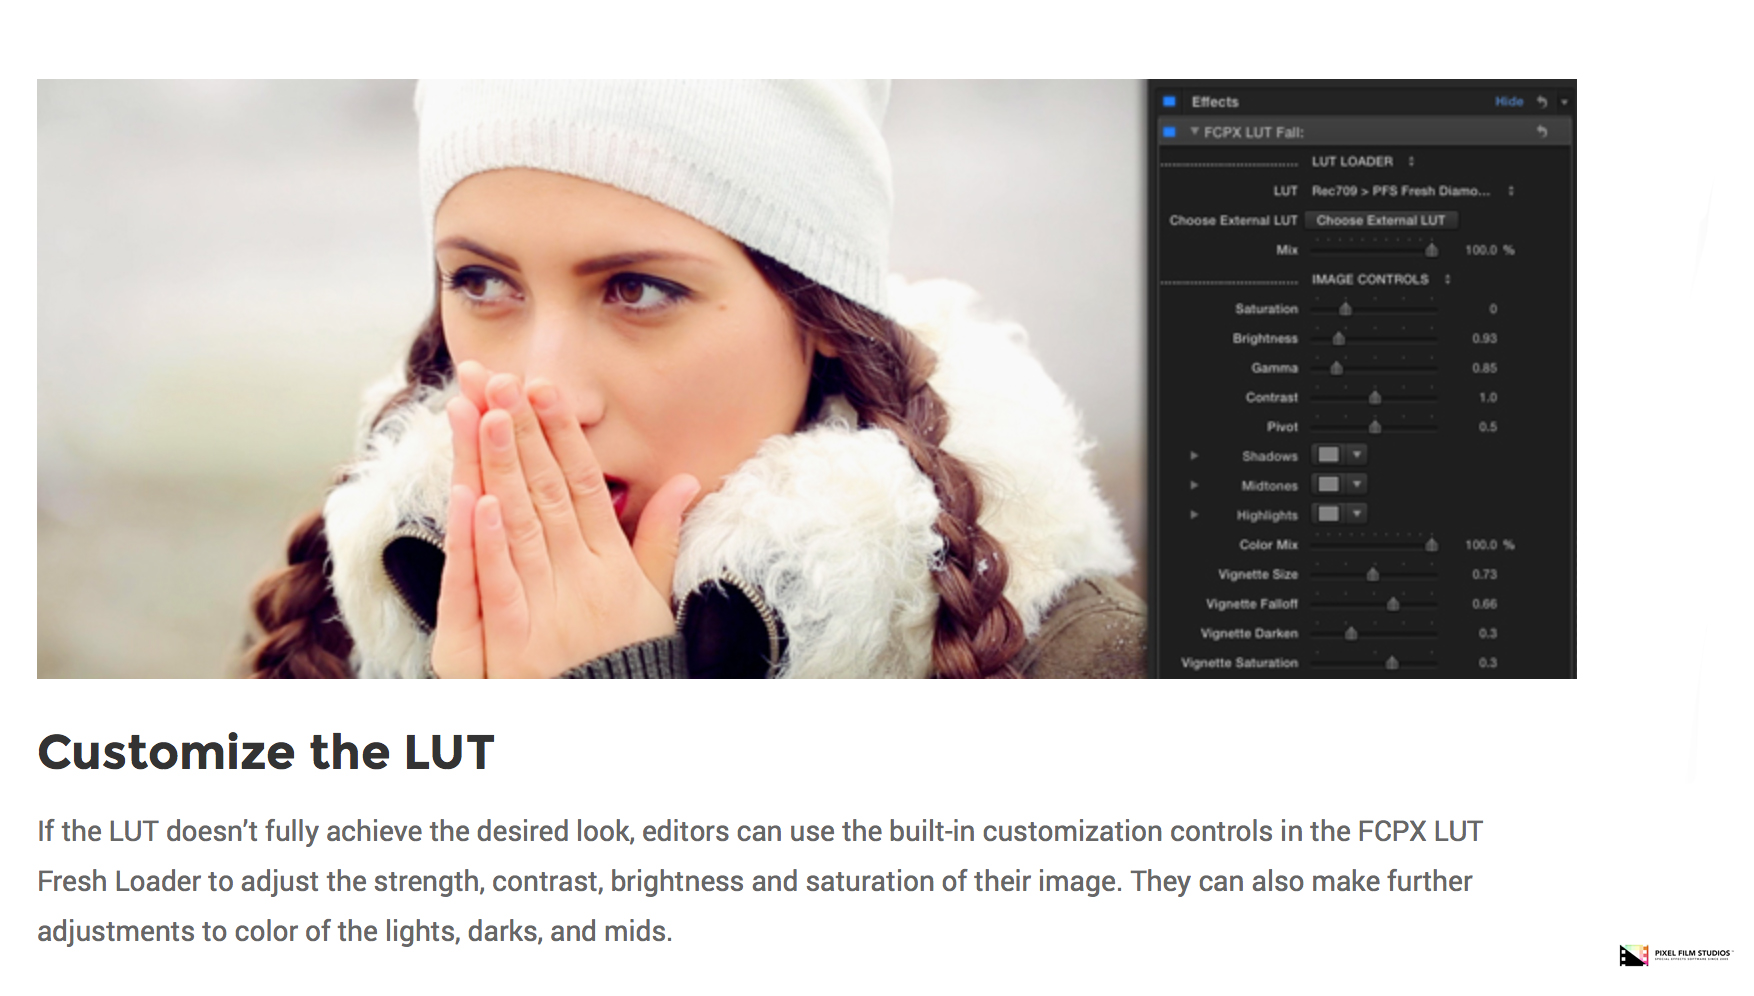Viewport: 1754px width, 996px height.
Task: Click the "LUT LOADER" section label
Action: point(1352,161)
